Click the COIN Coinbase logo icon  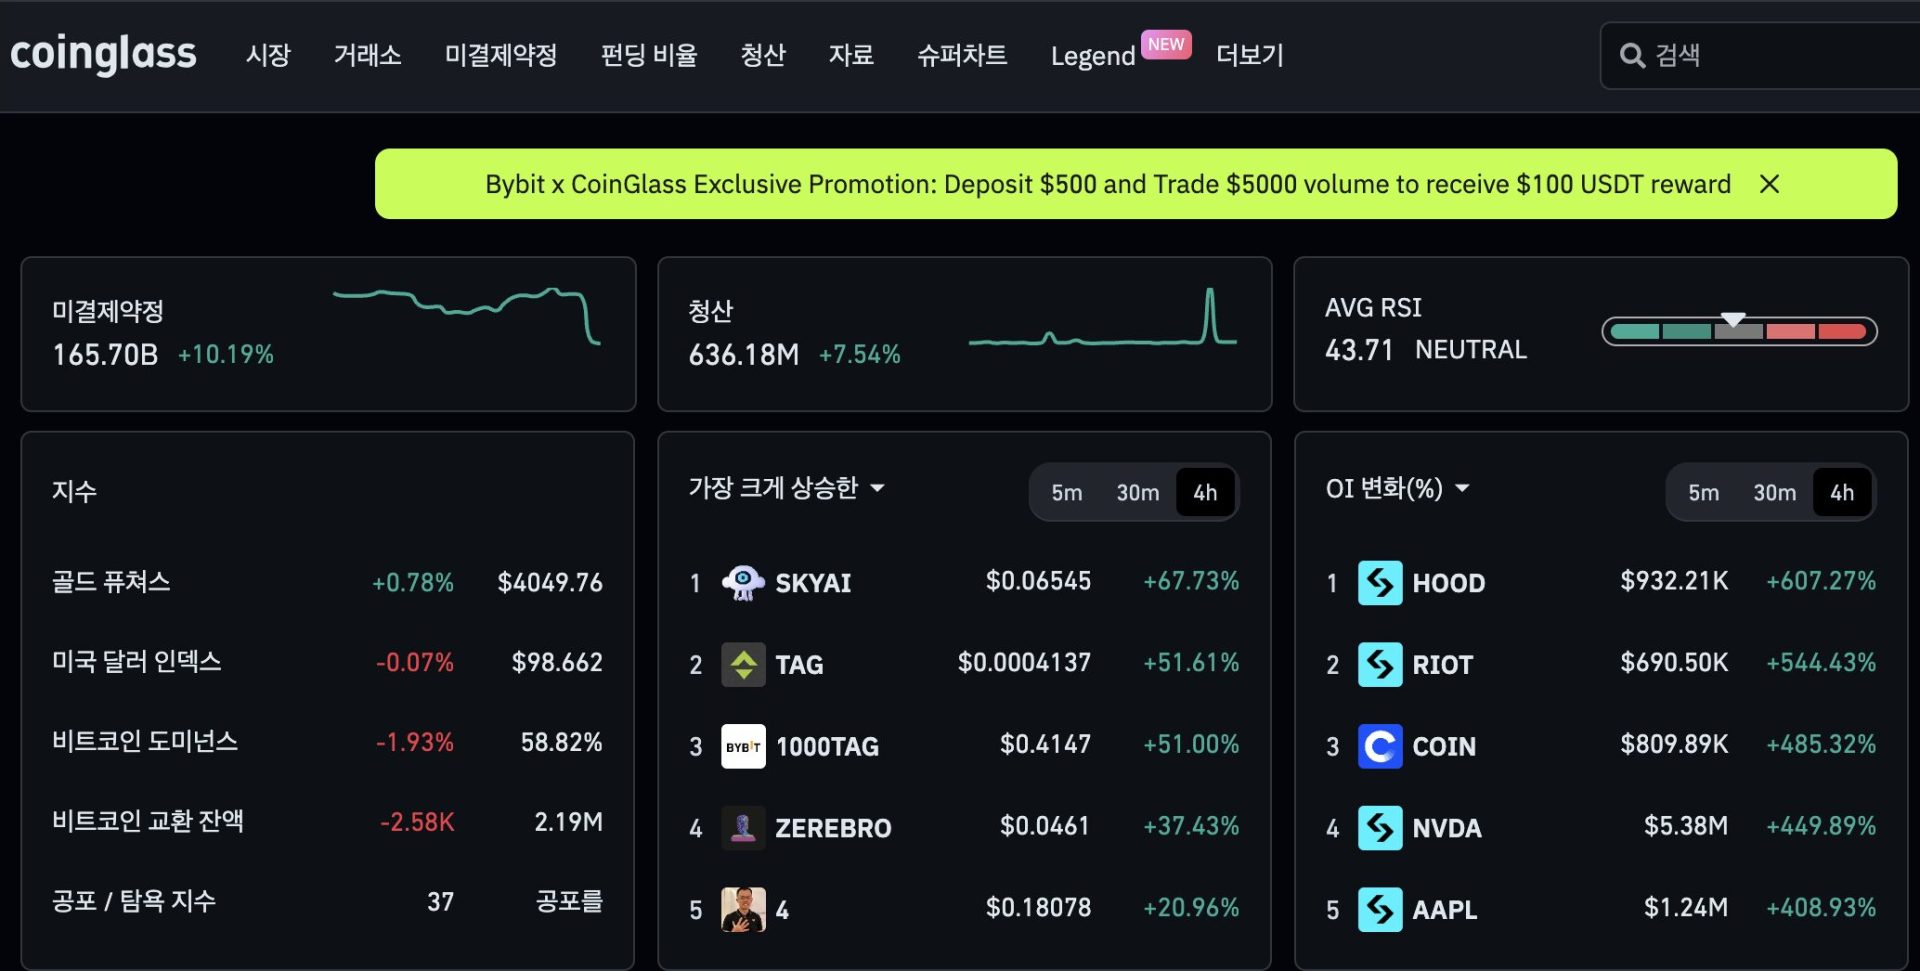(x=1380, y=747)
